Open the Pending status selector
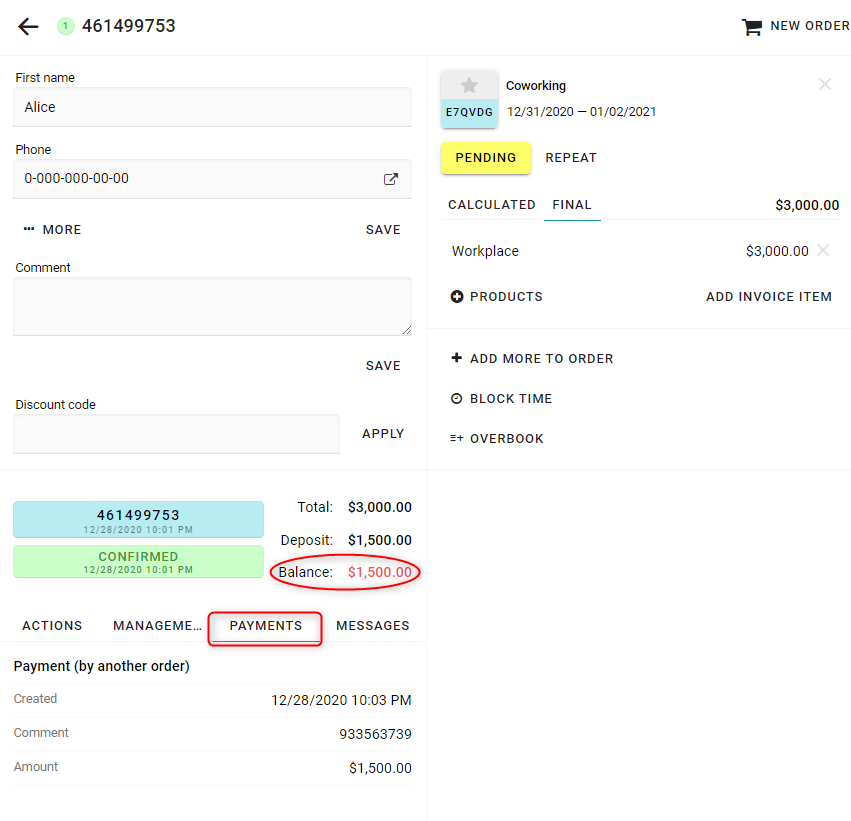Viewport: 851px width, 821px height. [x=486, y=158]
